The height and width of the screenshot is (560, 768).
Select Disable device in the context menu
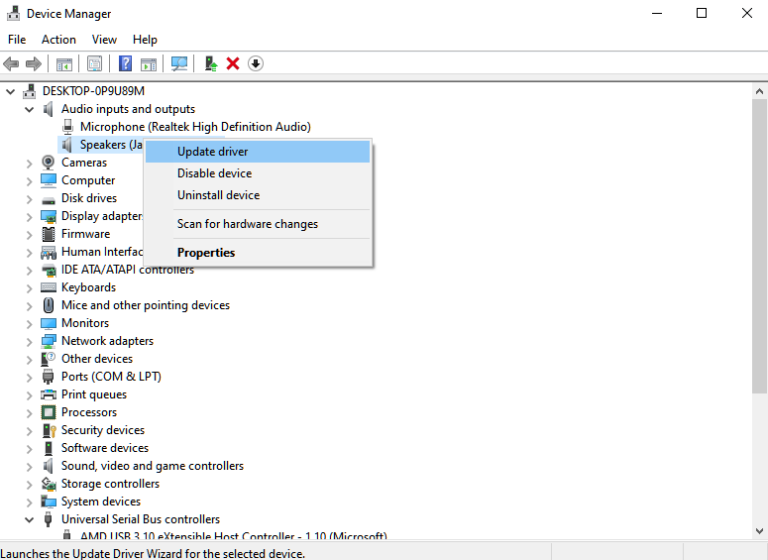[x=214, y=173]
